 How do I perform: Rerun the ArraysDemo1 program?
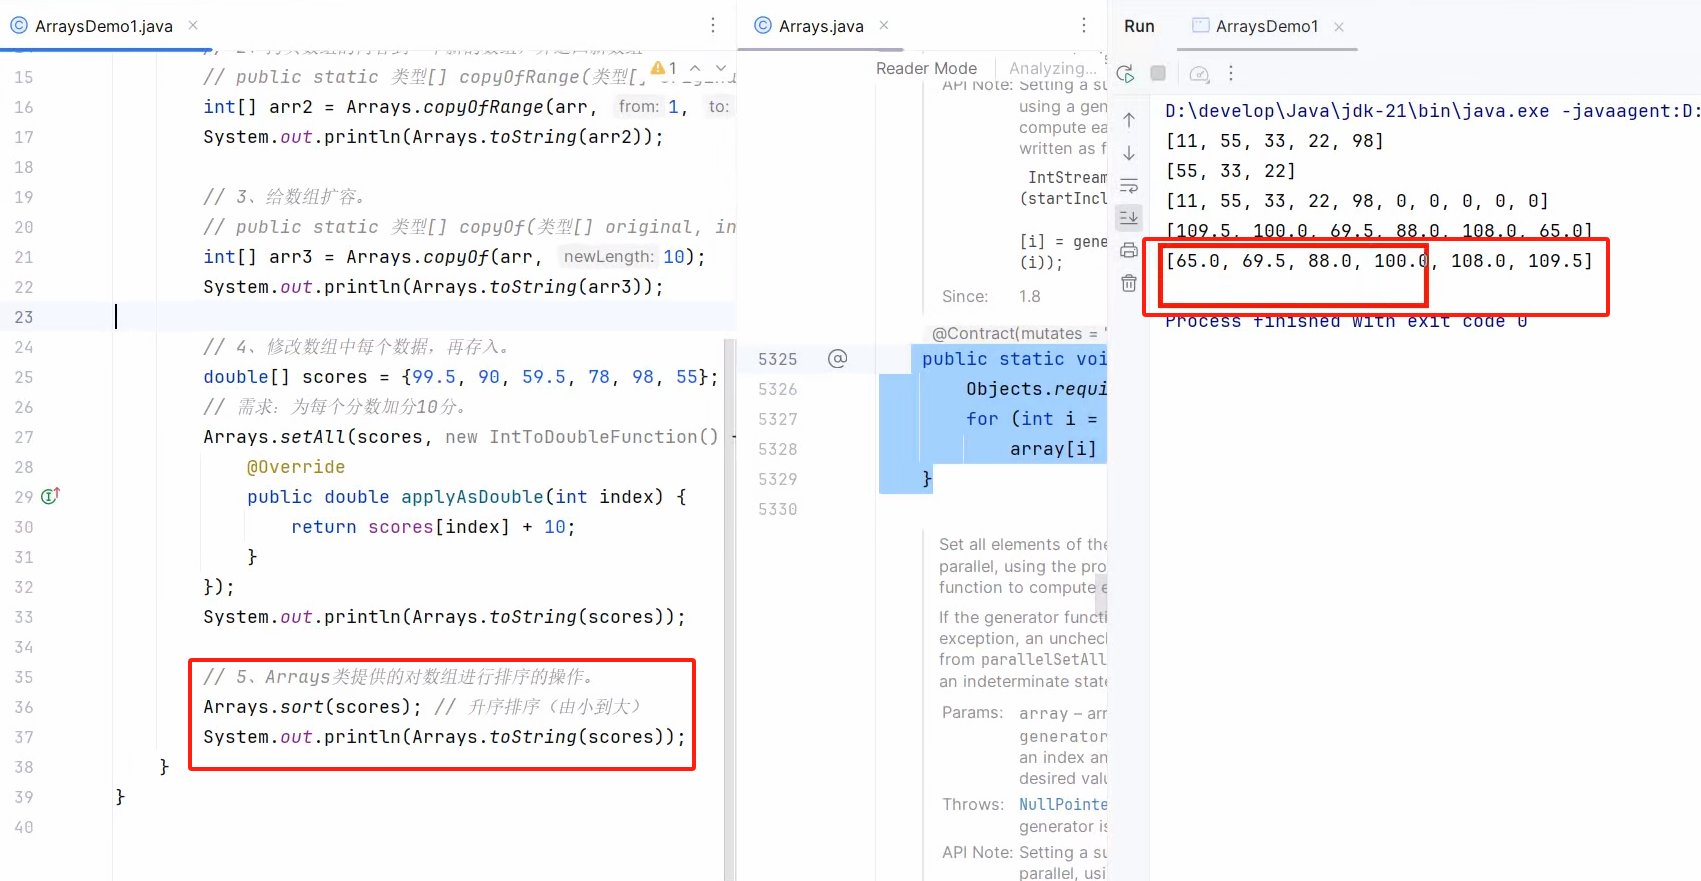[1125, 74]
